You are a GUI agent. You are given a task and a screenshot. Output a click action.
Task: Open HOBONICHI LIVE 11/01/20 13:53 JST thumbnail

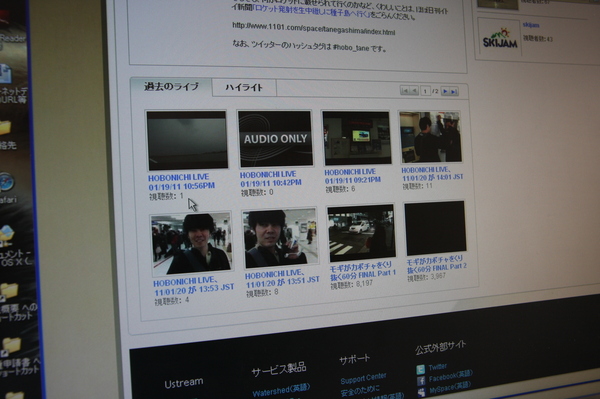(191, 243)
